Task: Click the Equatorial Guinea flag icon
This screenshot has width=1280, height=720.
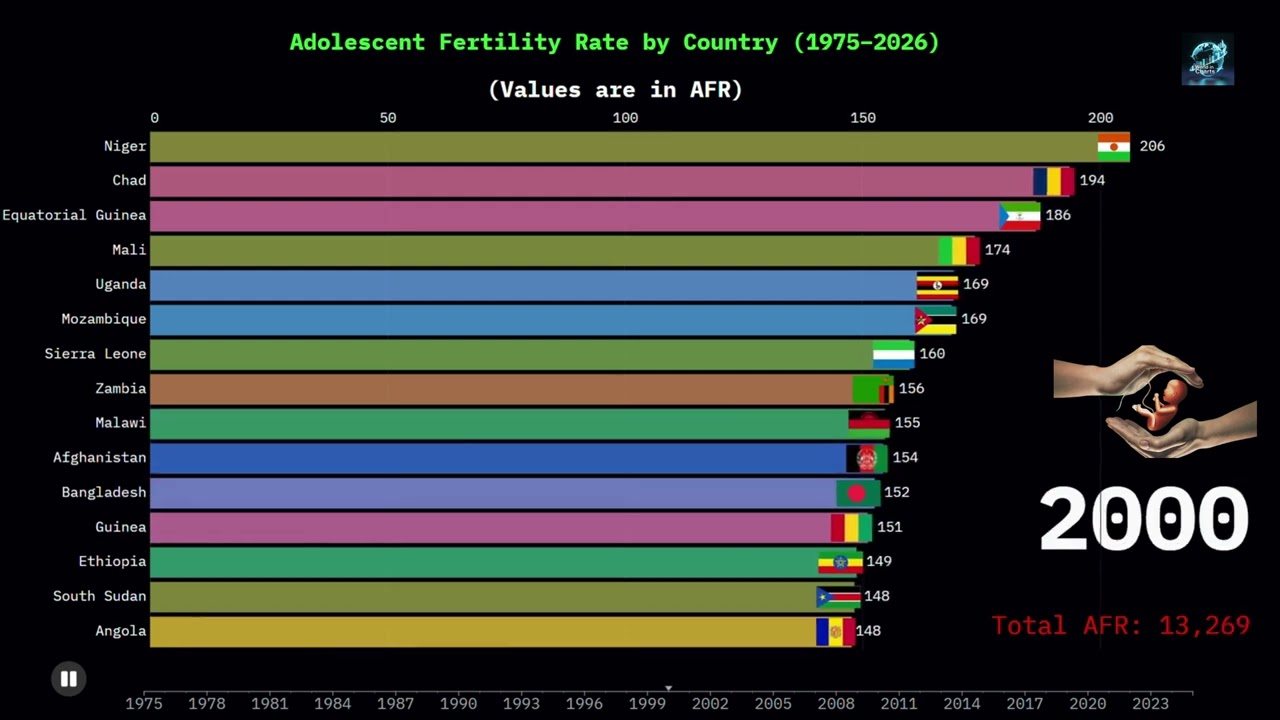Action: tap(1020, 216)
